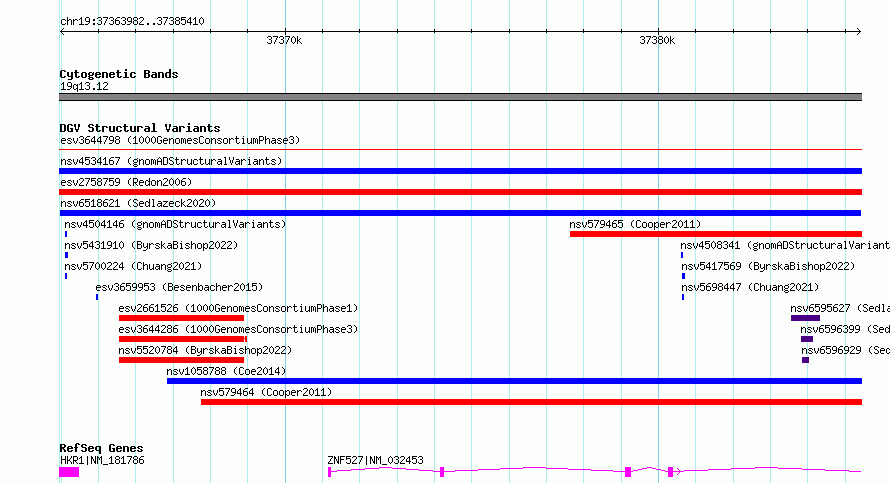This screenshot has width=890, height=483.
Task: Click the magenta HKR1 exon block
Action: pyautogui.click(x=69, y=472)
